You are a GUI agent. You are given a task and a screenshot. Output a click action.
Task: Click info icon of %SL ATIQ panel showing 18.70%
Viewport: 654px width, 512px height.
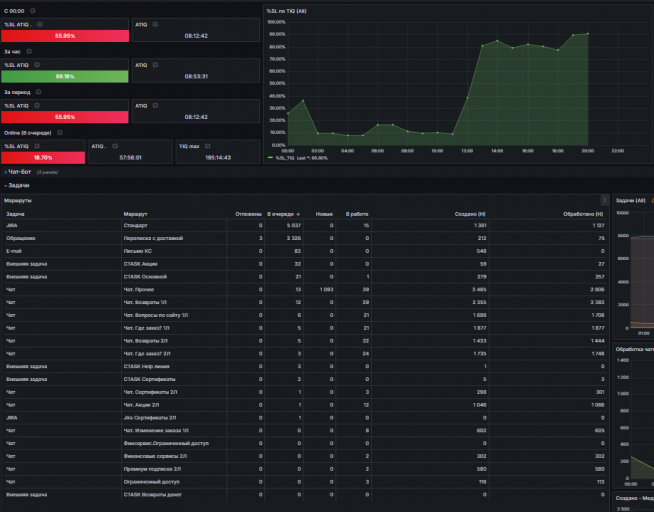coord(37,146)
